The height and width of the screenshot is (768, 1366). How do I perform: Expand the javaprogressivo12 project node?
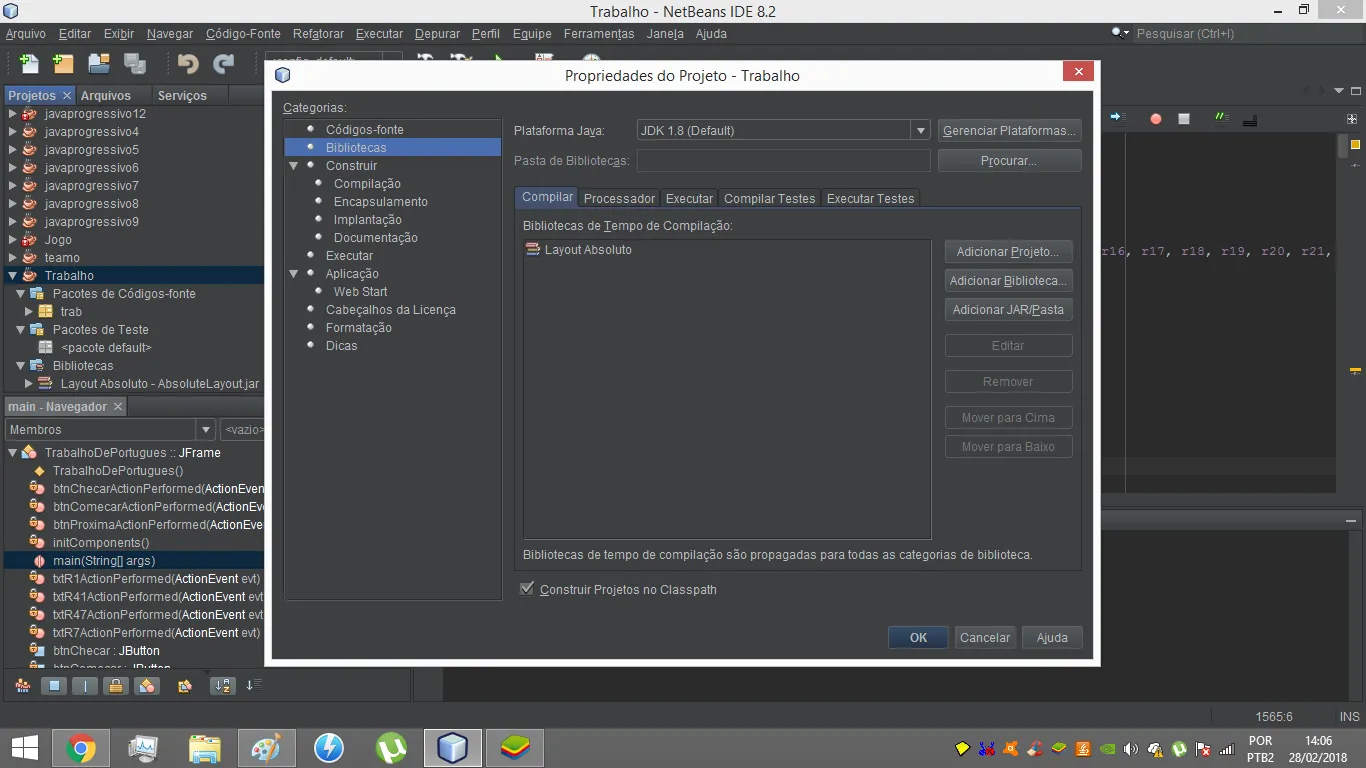point(12,113)
